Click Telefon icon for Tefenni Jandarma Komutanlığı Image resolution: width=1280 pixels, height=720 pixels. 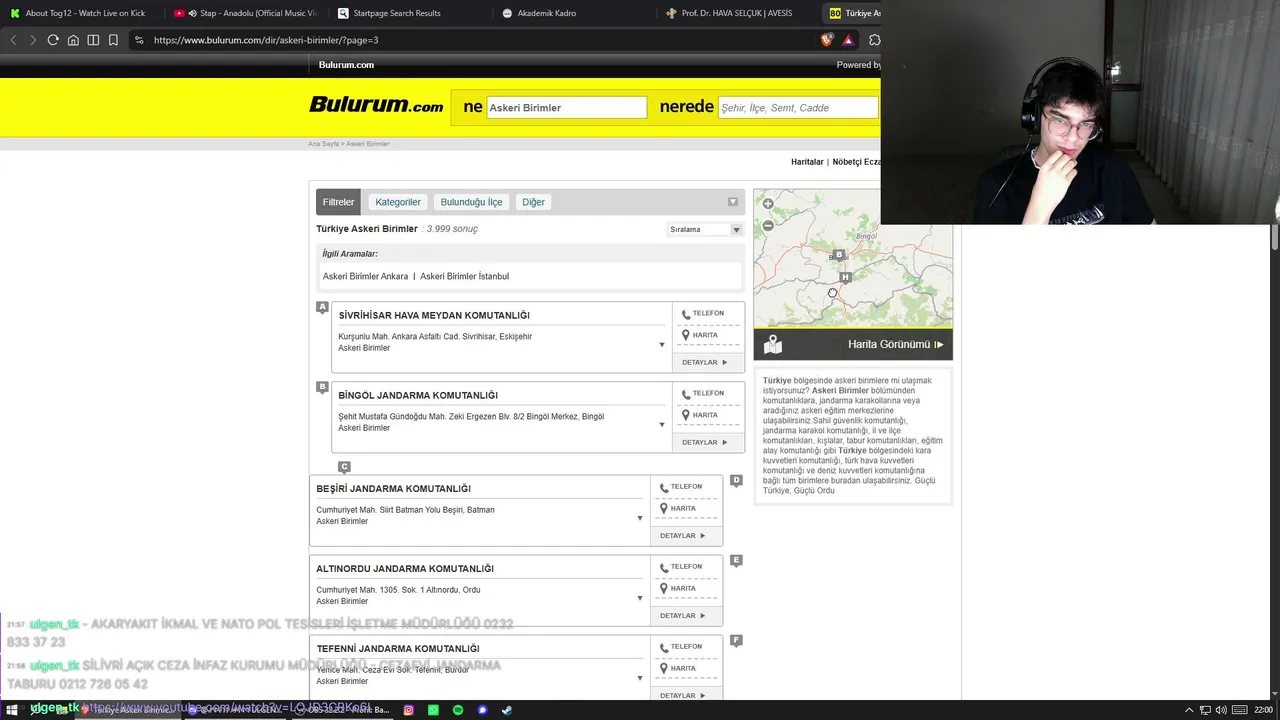664,647
